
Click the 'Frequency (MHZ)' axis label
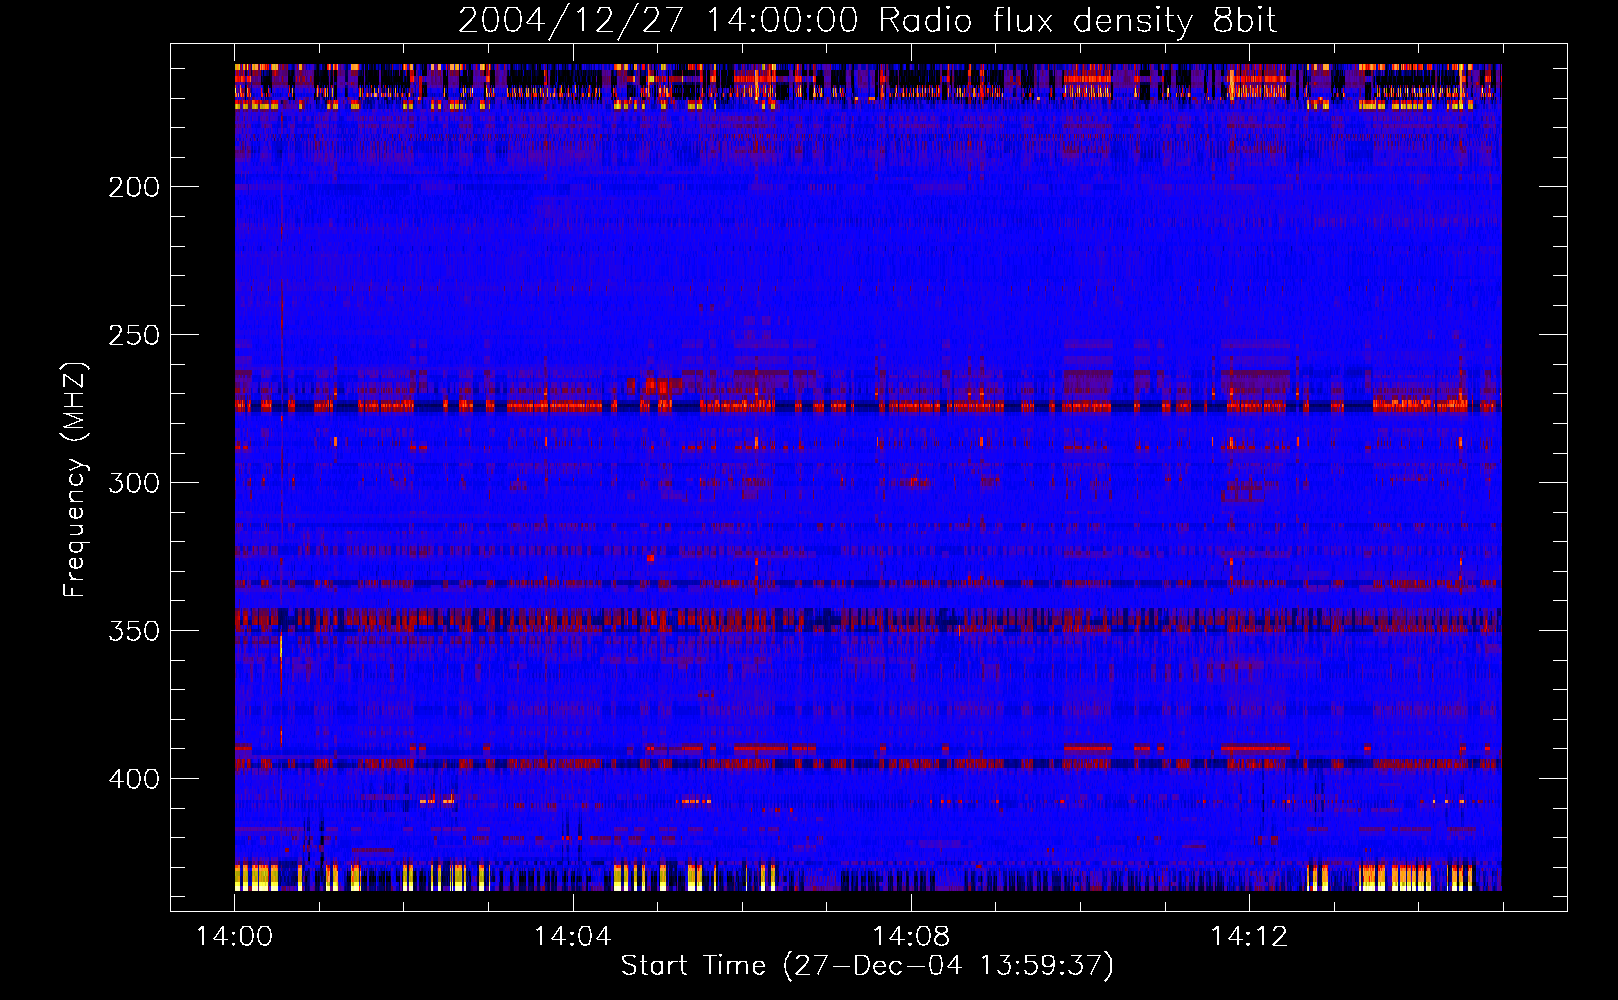point(75,479)
